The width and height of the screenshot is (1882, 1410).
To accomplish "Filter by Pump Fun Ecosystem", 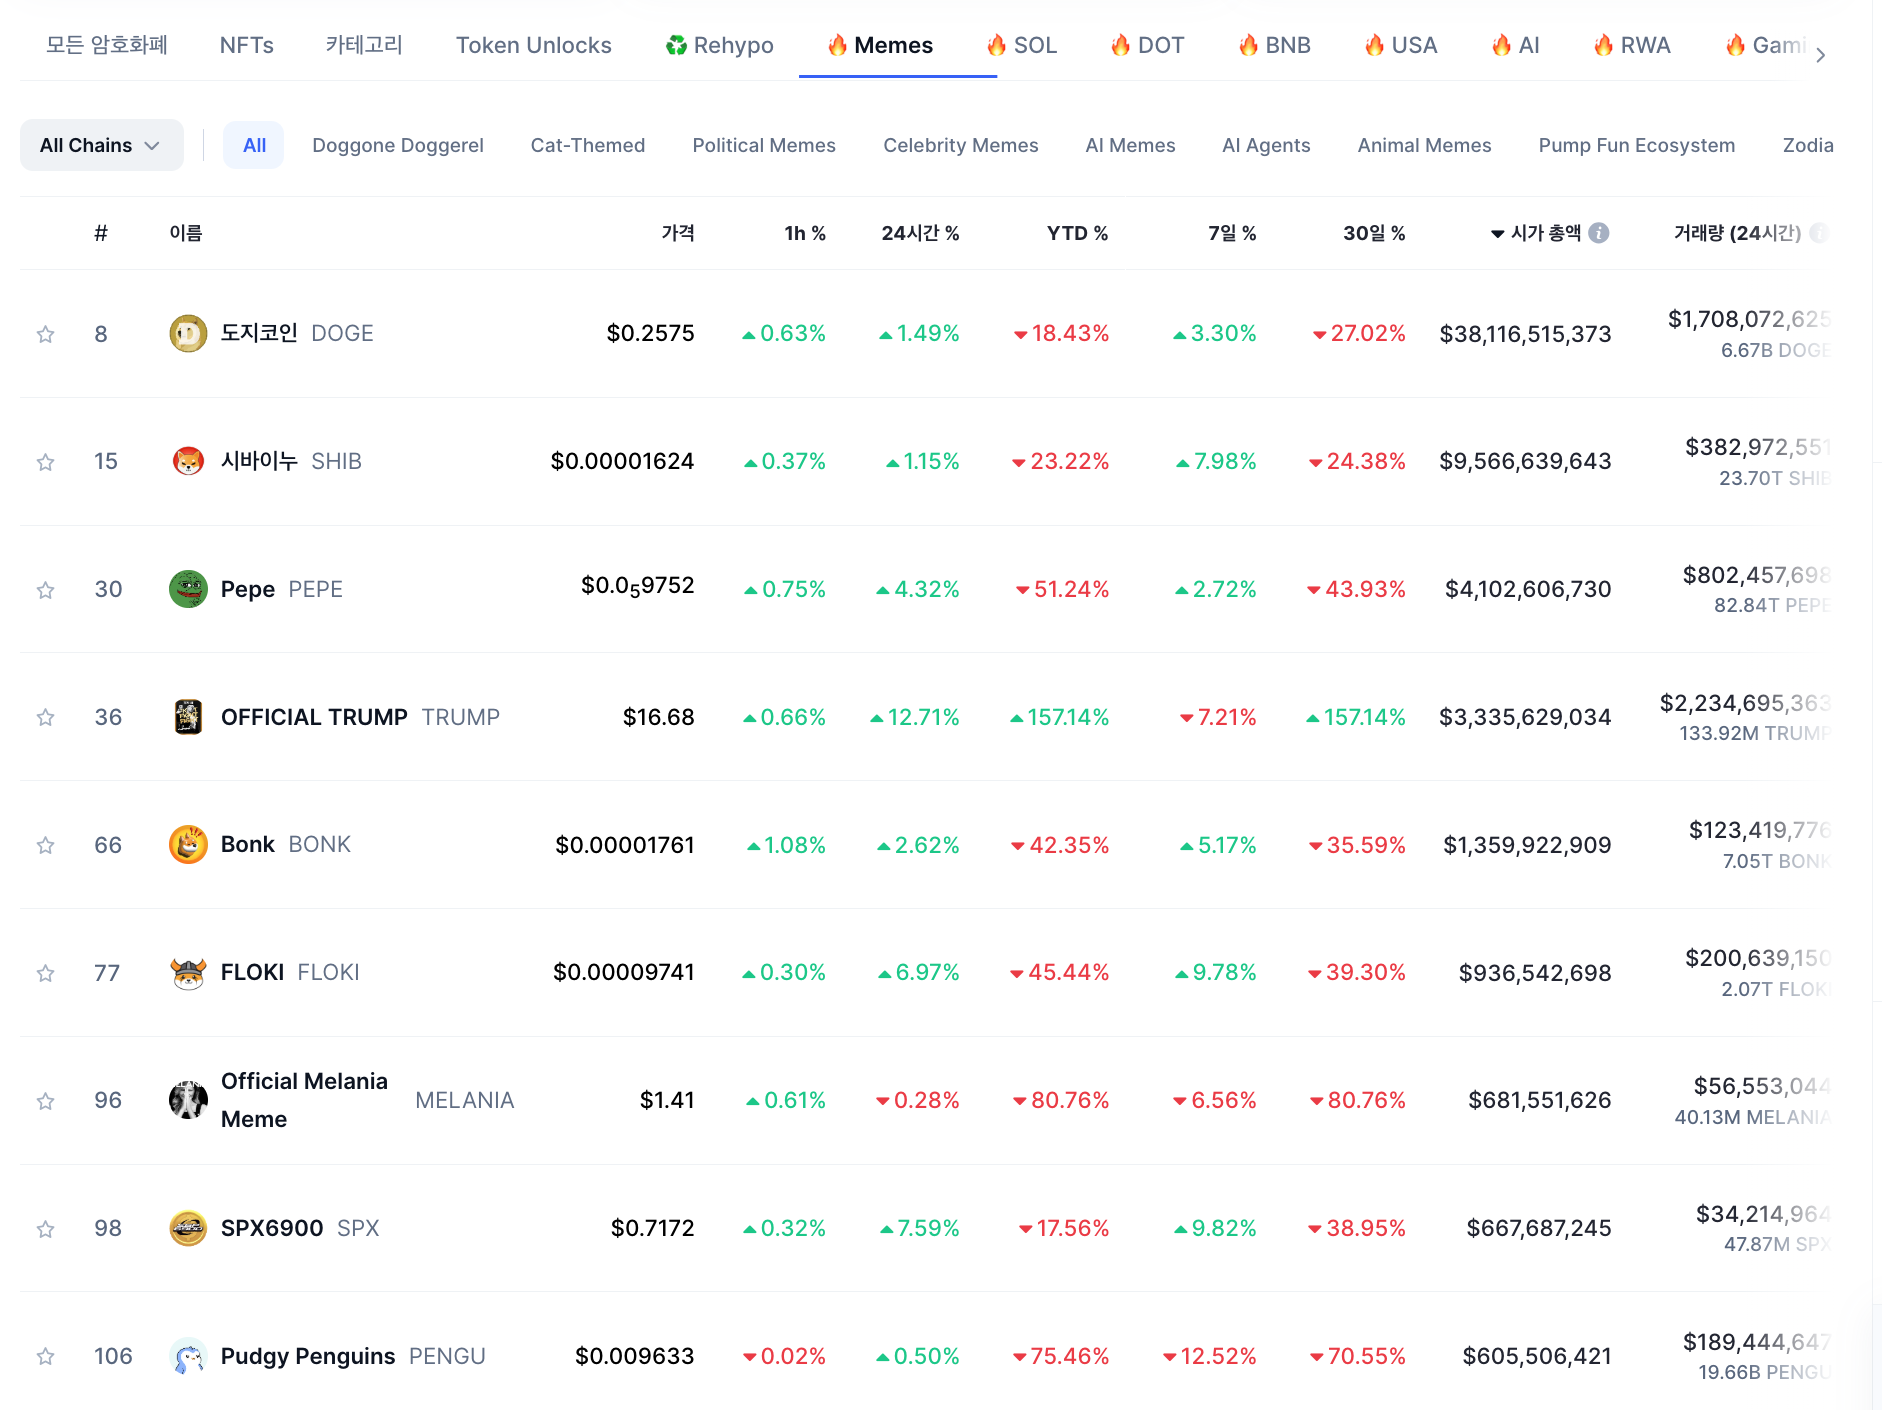I will click(1637, 145).
